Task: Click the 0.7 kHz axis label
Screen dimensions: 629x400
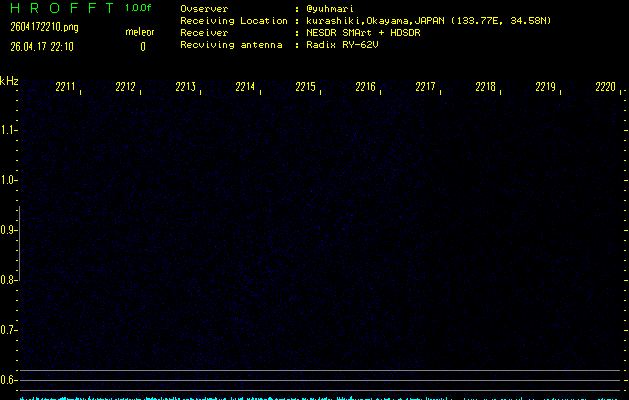Action: pos(8,330)
